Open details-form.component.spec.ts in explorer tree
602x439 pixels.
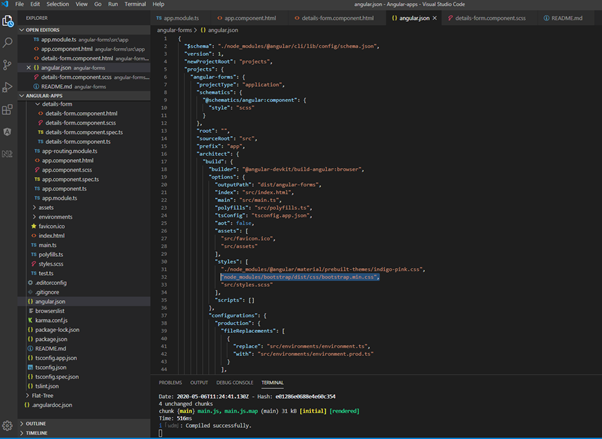tap(84, 132)
